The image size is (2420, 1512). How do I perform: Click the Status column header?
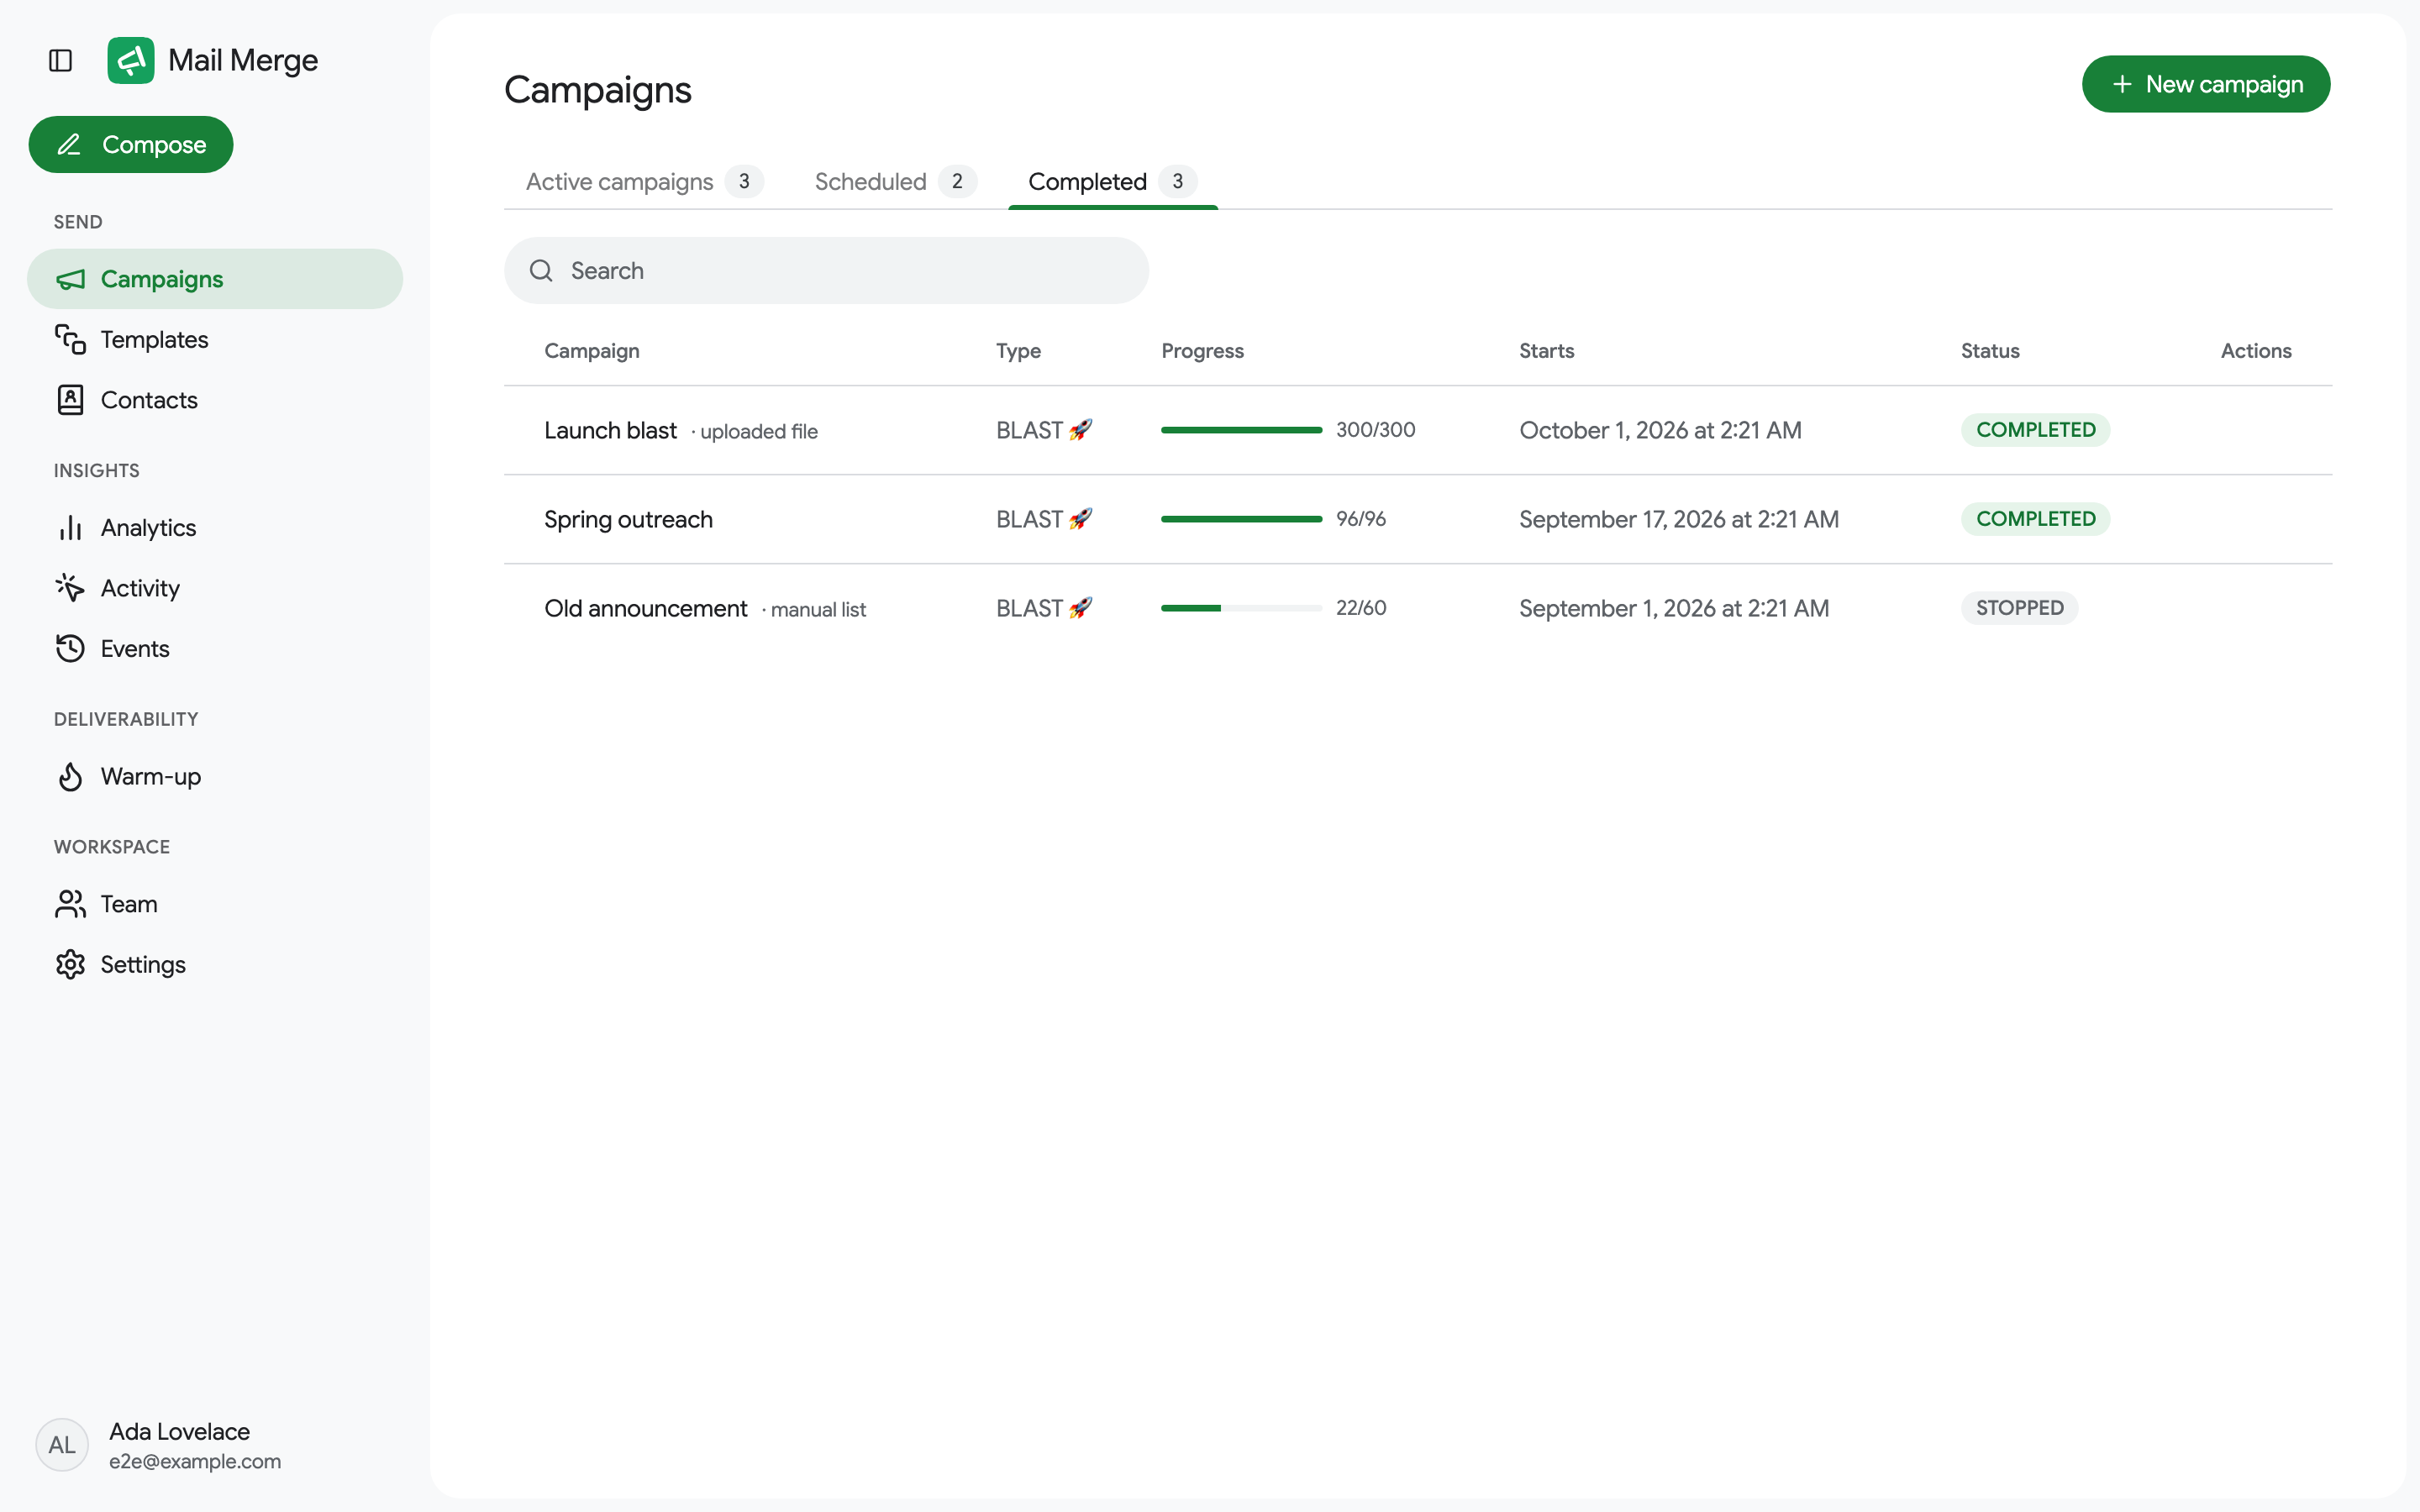pyautogui.click(x=1989, y=351)
